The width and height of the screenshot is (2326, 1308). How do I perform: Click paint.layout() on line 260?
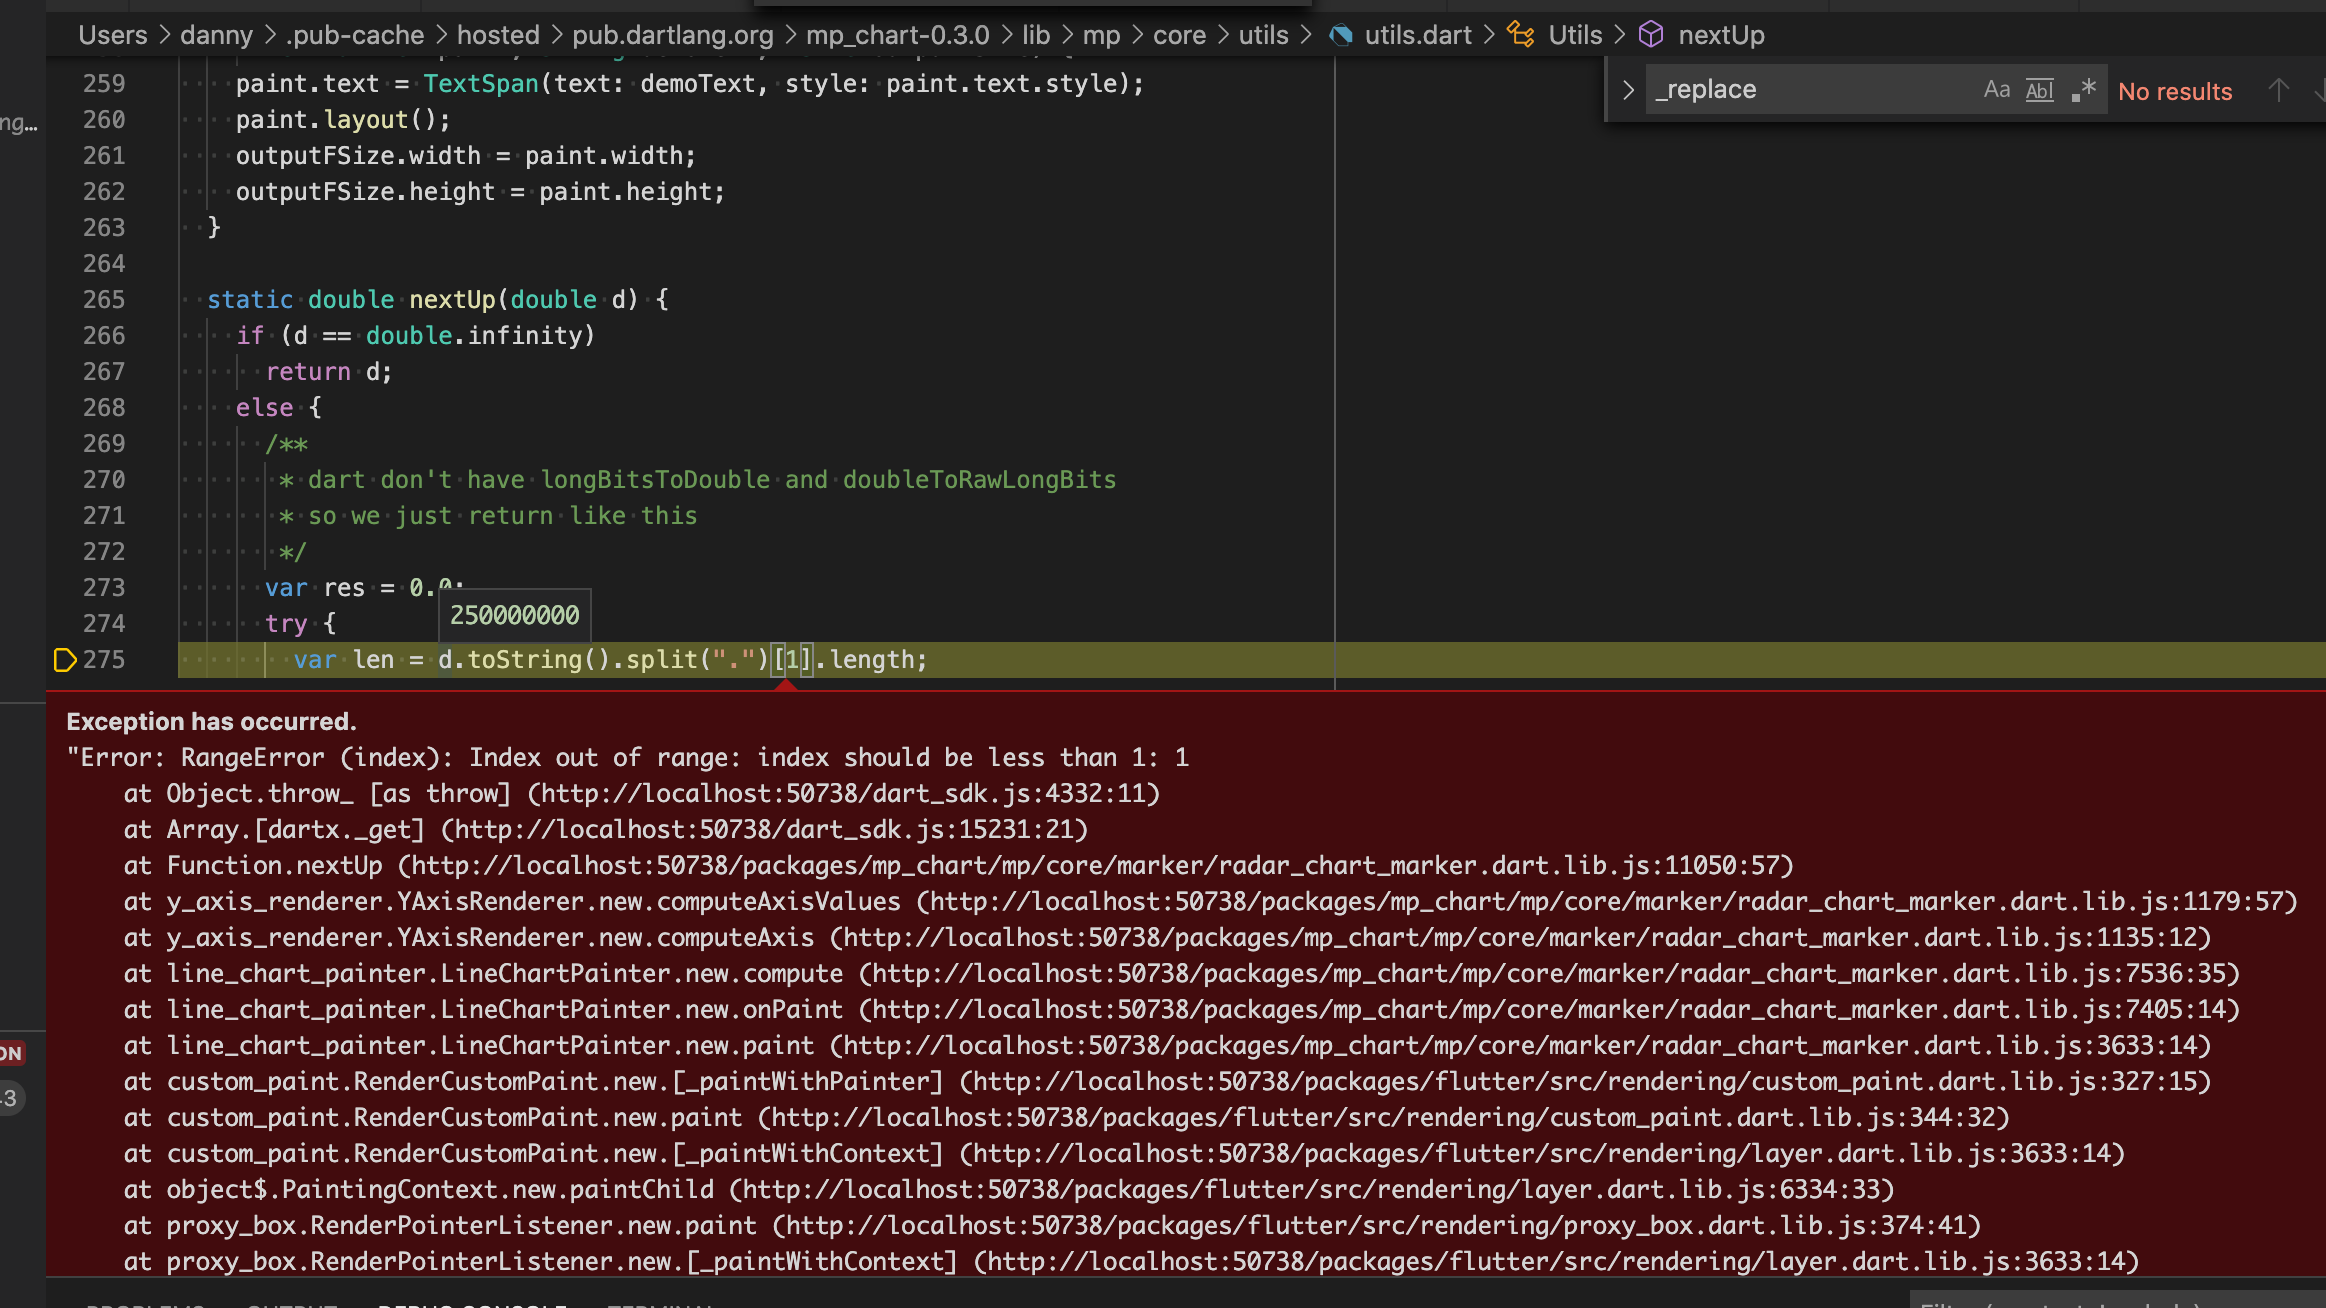(x=343, y=120)
